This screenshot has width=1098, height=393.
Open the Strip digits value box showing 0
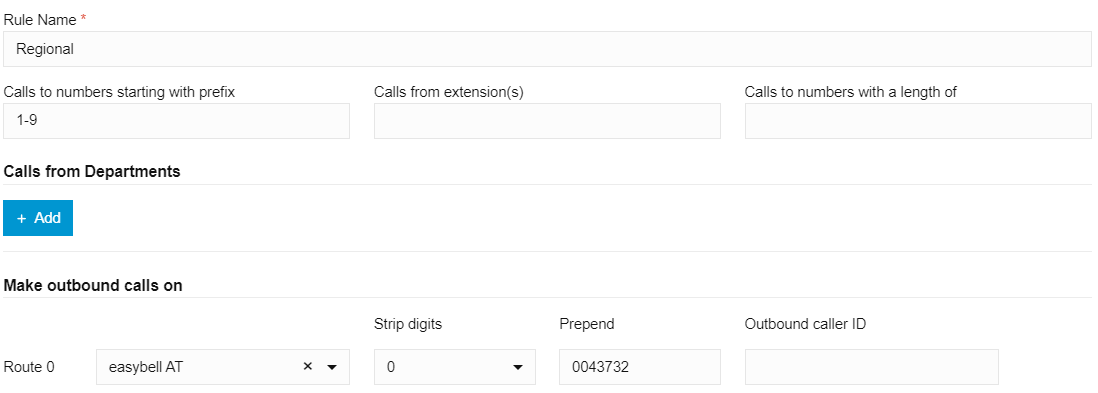pyautogui.click(x=454, y=367)
